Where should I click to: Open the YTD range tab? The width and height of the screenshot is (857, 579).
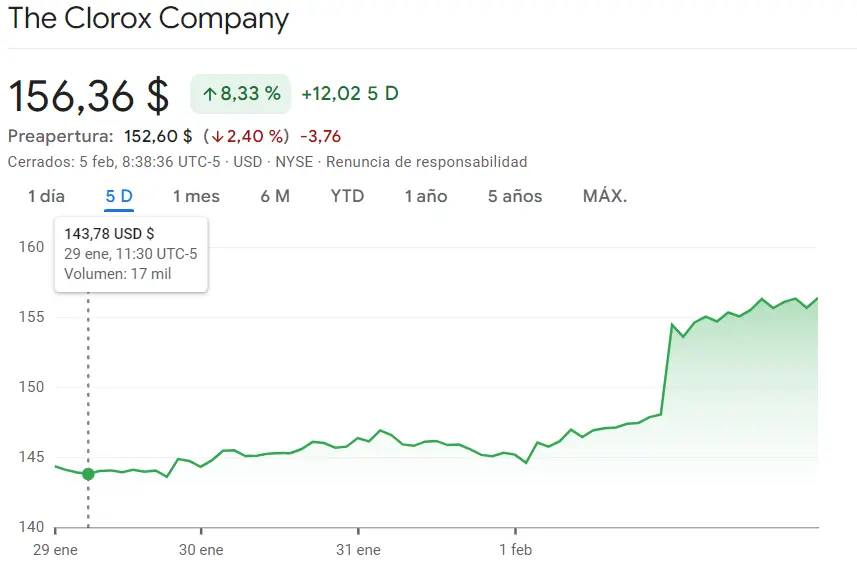coord(347,196)
